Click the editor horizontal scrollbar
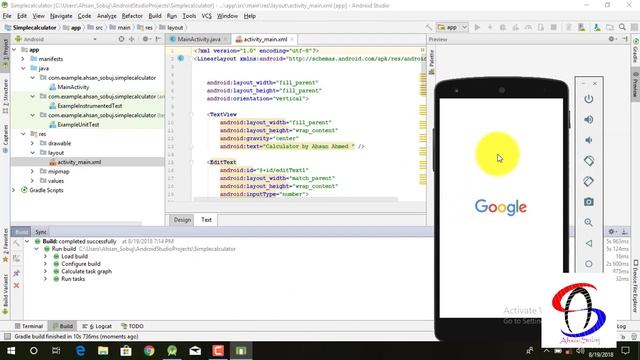The width and height of the screenshot is (640, 360). (296, 200)
